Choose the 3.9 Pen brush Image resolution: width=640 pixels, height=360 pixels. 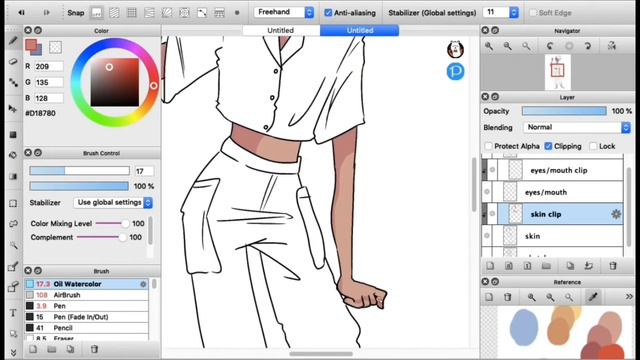point(86,306)
